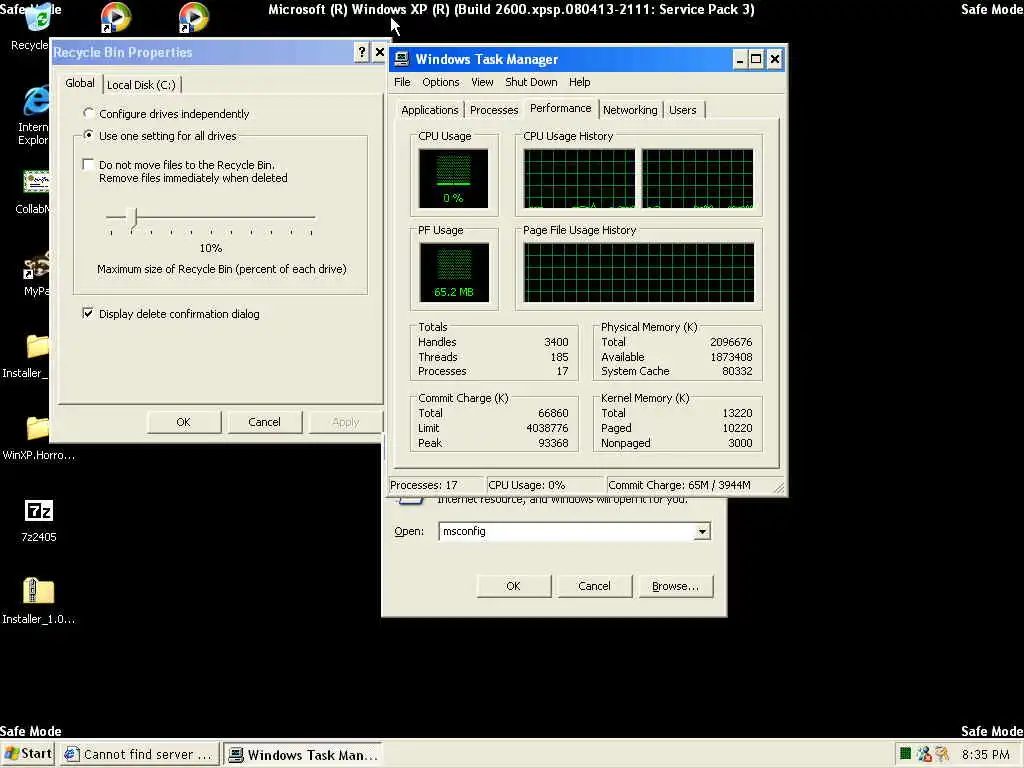The width and height of the screenshot is (1024, 768).
Task: Open the Shut Down menu
Action: pyautogui.click(x=531, y=82)
